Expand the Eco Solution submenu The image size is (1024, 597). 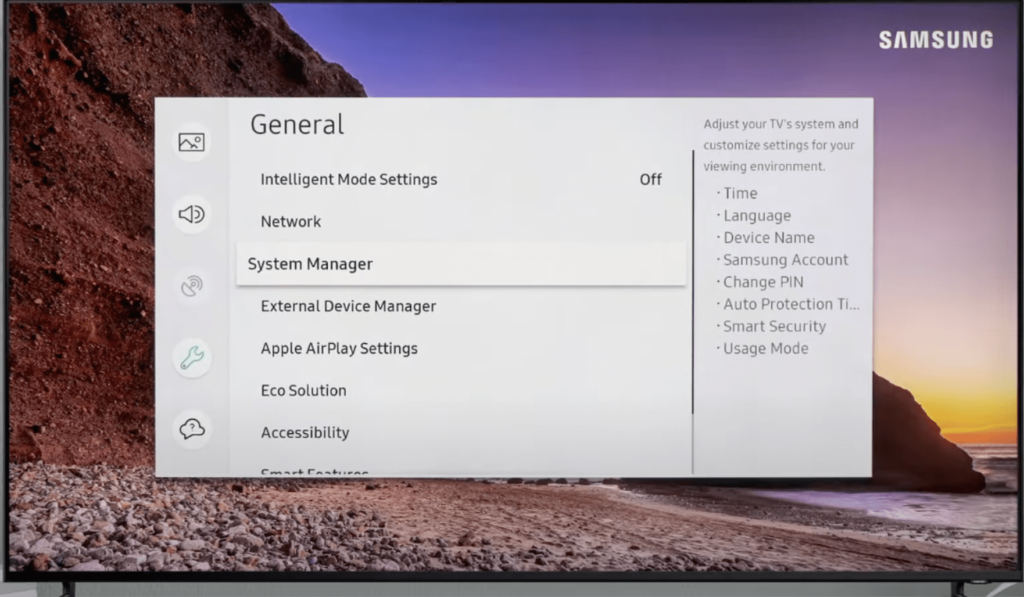tap(303, 390)
